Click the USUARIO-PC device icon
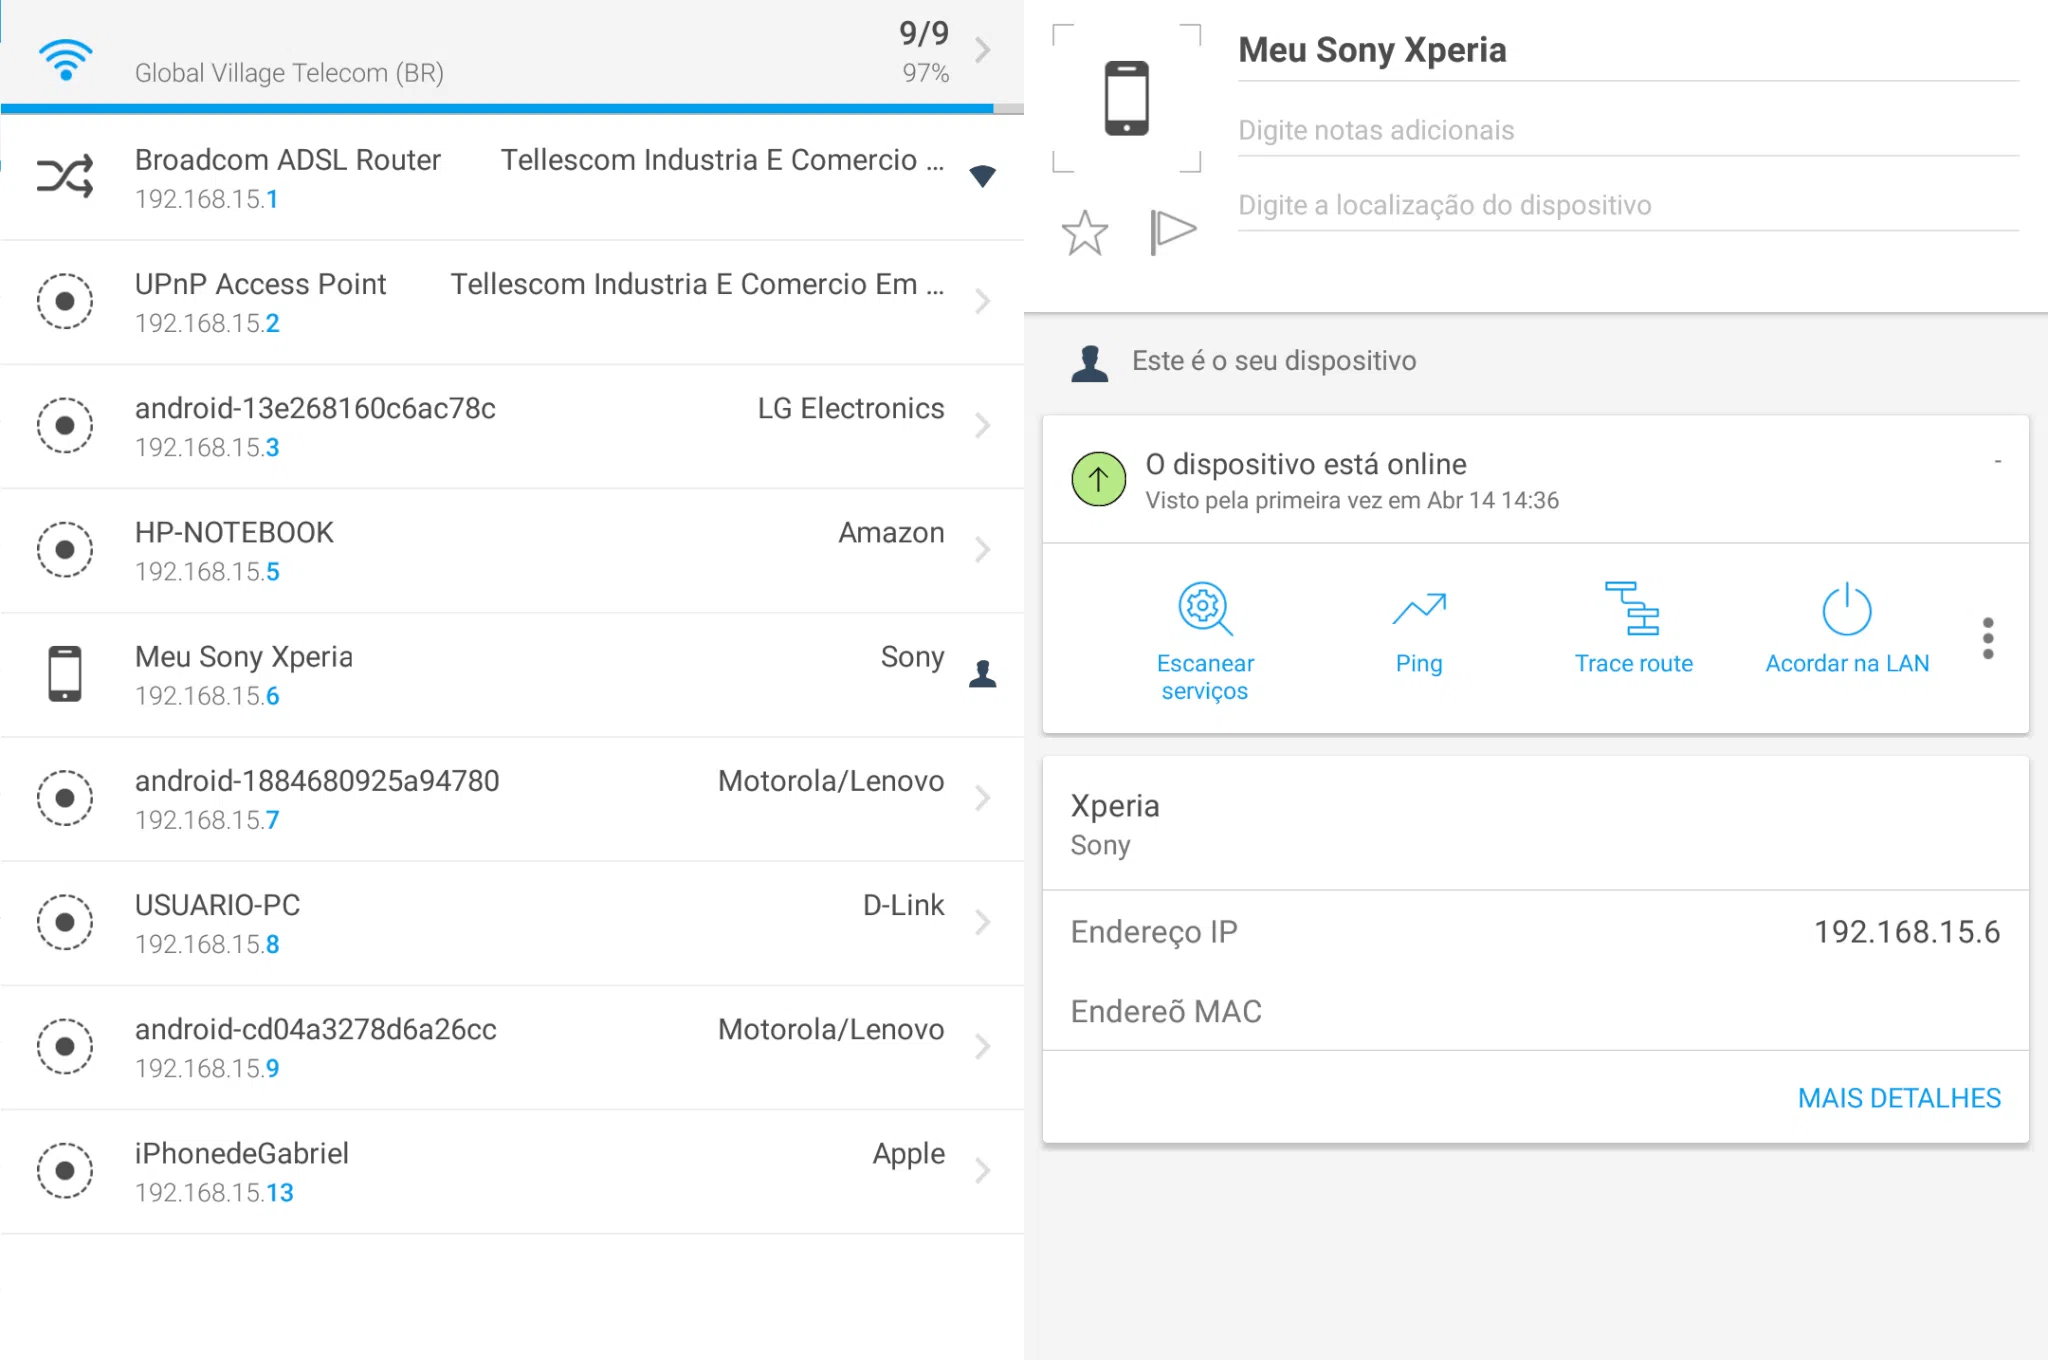 (65, 922)
